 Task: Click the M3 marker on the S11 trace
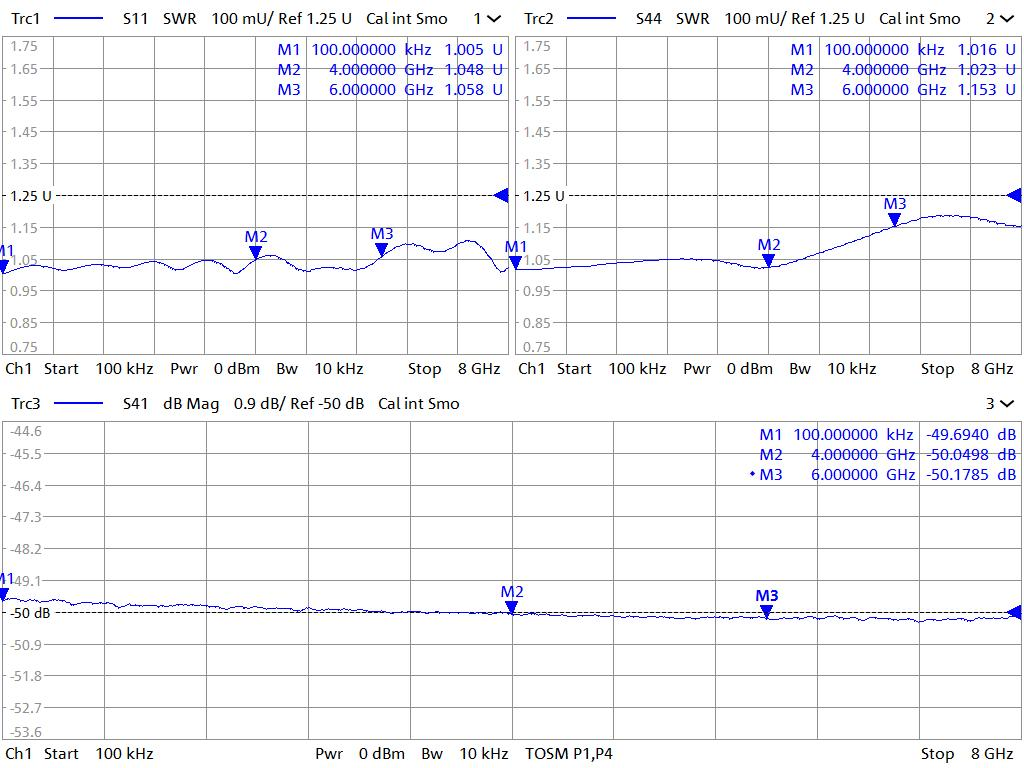pos(381,250)
